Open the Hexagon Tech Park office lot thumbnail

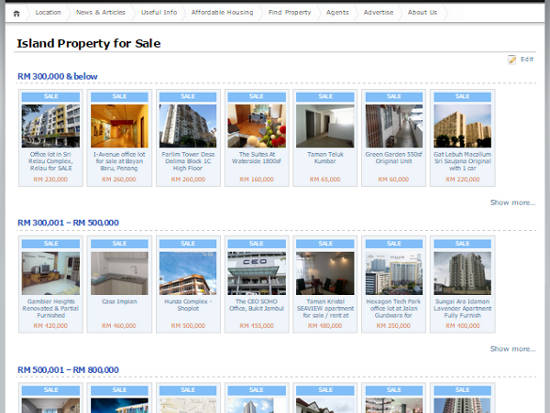click(394, 273)
